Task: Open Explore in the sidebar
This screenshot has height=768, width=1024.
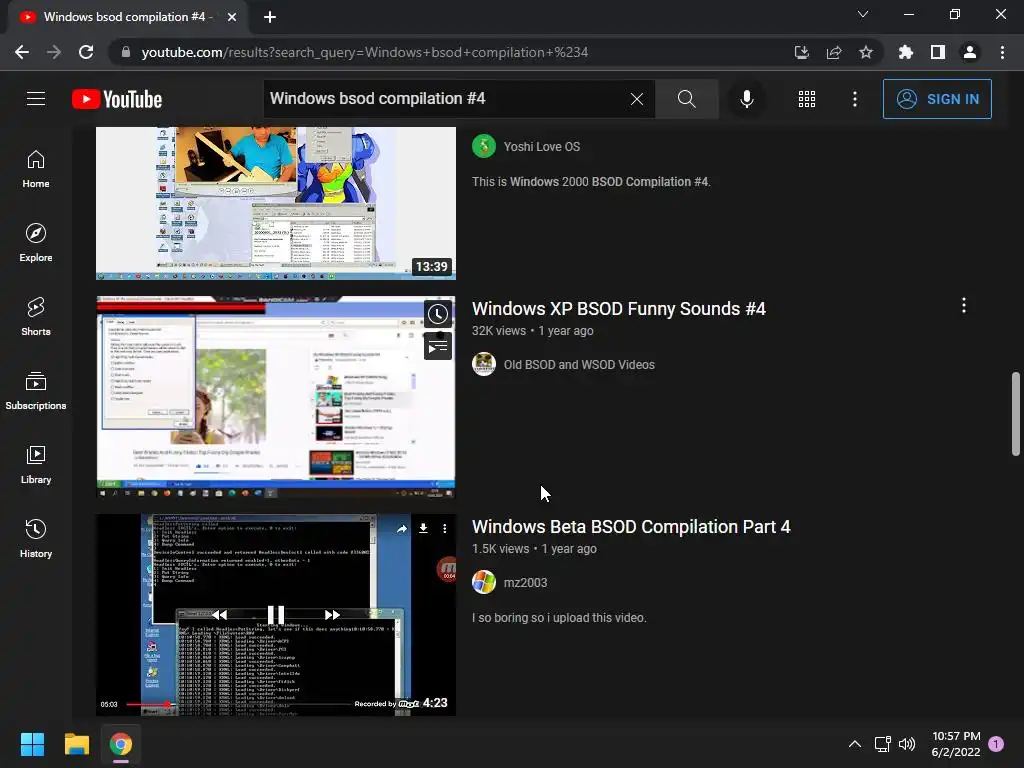Action: coord(36,243)
